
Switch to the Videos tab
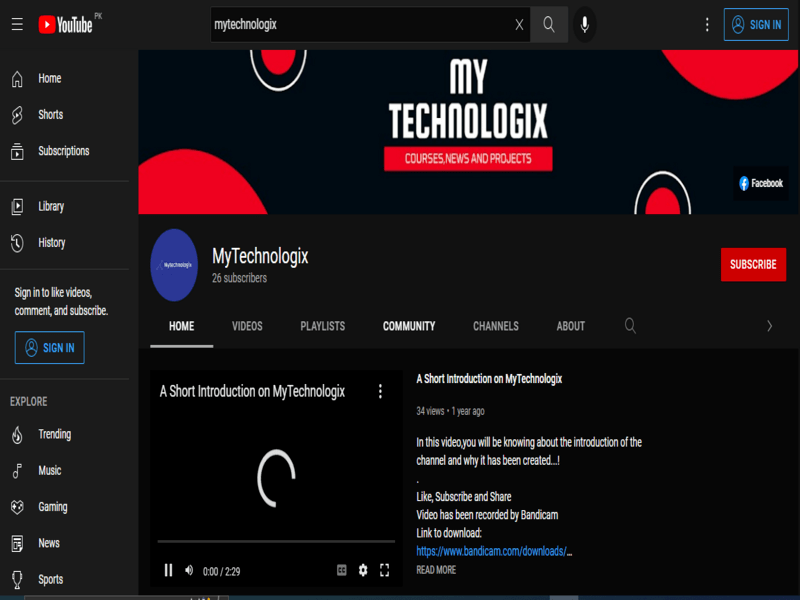coord(247,326)
